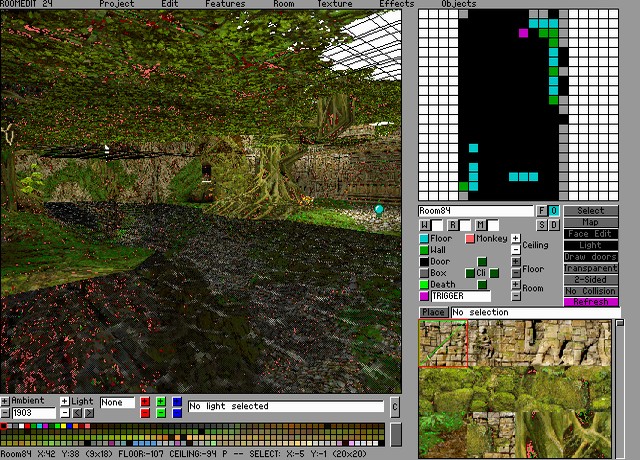Raise the Ceiling with the plus button
The width and height of the screenshot is (640, 460).
[x=515, y=239]
